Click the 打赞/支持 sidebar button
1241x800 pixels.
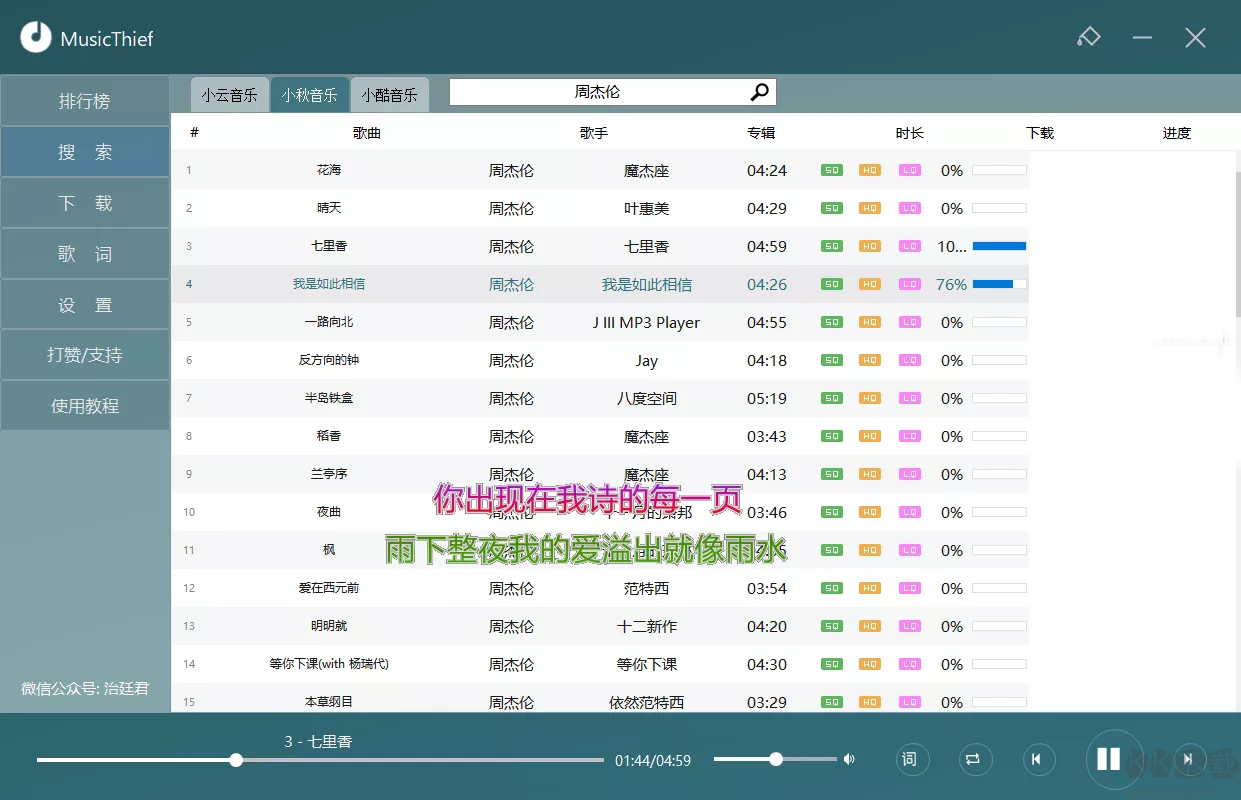click(85, 354)
